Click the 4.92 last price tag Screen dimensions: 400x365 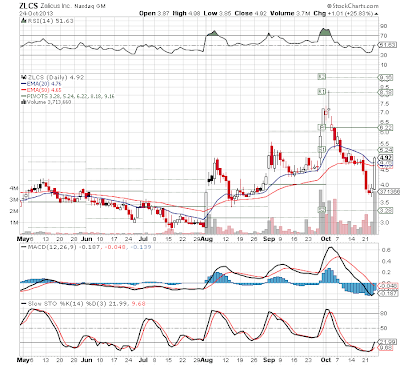[386, 157]
